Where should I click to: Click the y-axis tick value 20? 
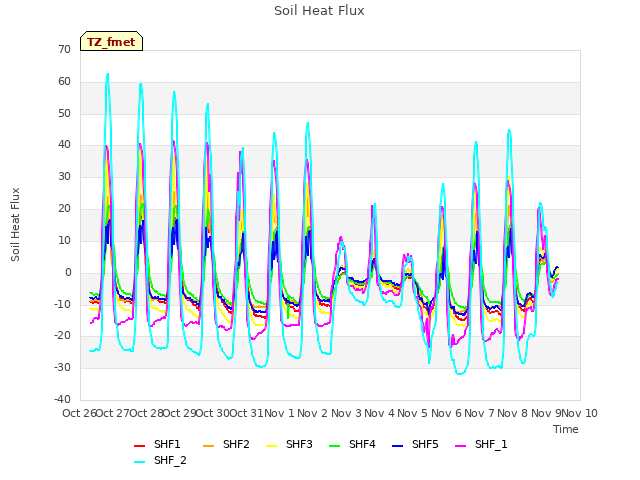(64, 208)
